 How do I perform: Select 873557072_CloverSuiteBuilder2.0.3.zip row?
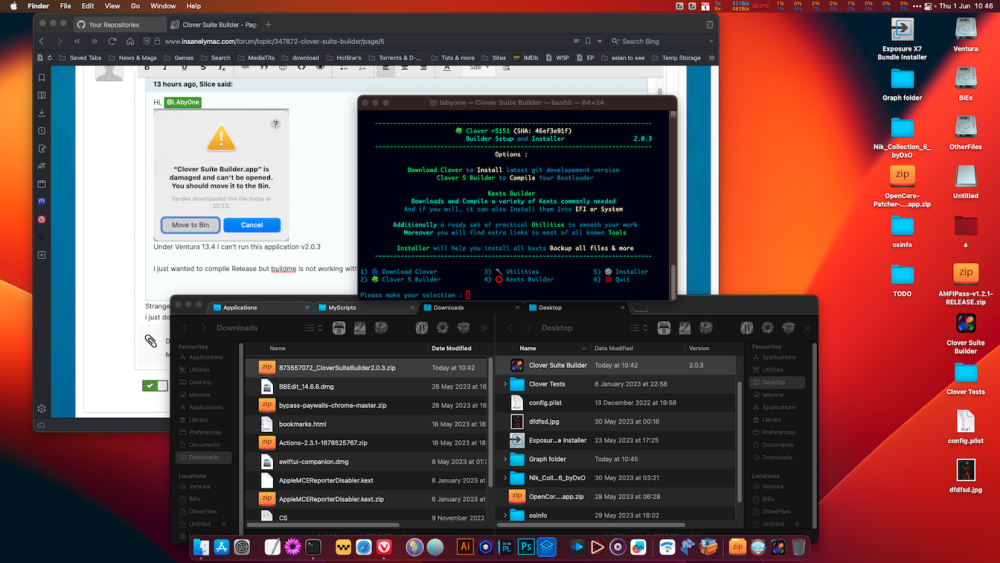tap(367, 368)
